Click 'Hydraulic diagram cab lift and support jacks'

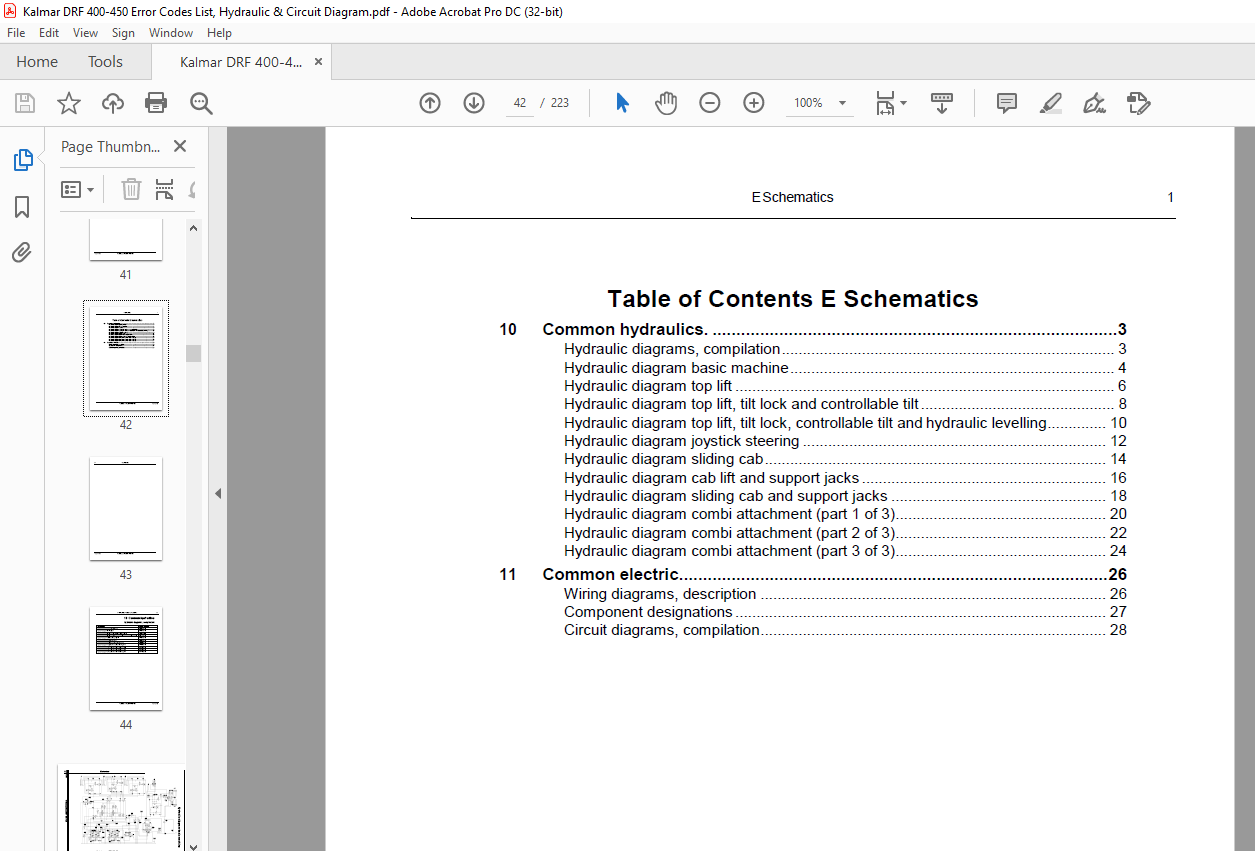coord(845,478)
